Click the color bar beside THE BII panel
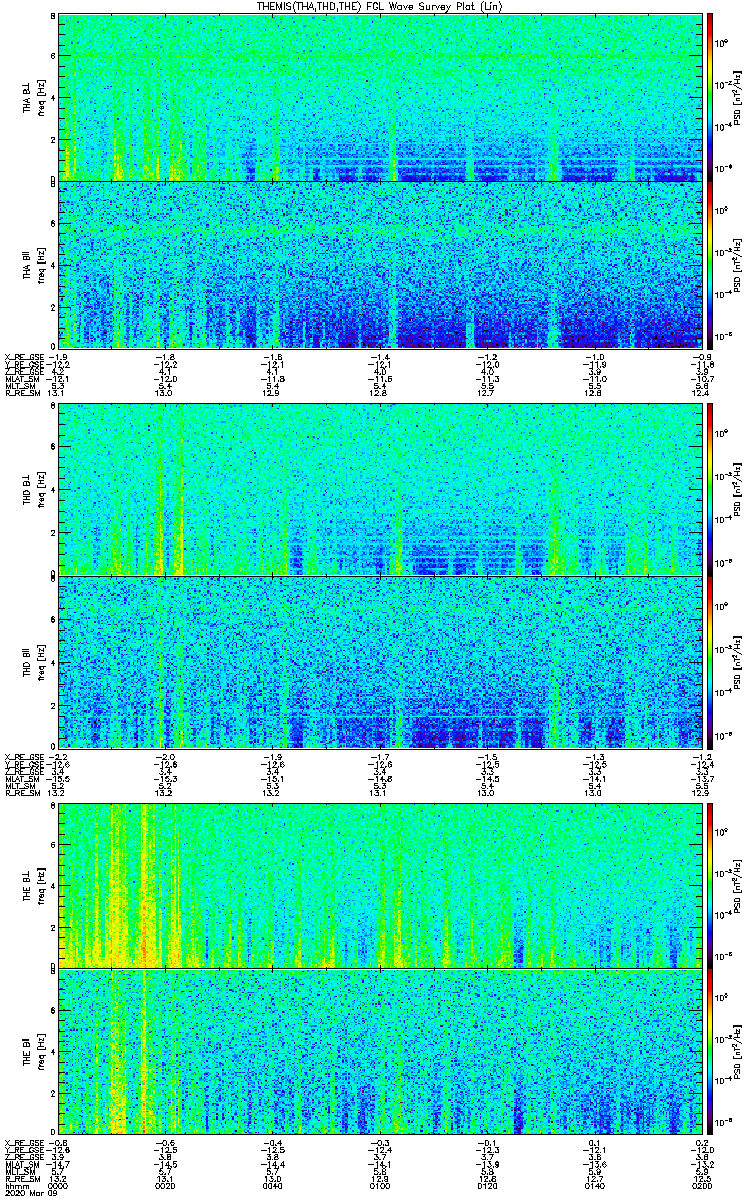Image resolution: width=750 pixels, height=1200 pixels. point(710,1053)
